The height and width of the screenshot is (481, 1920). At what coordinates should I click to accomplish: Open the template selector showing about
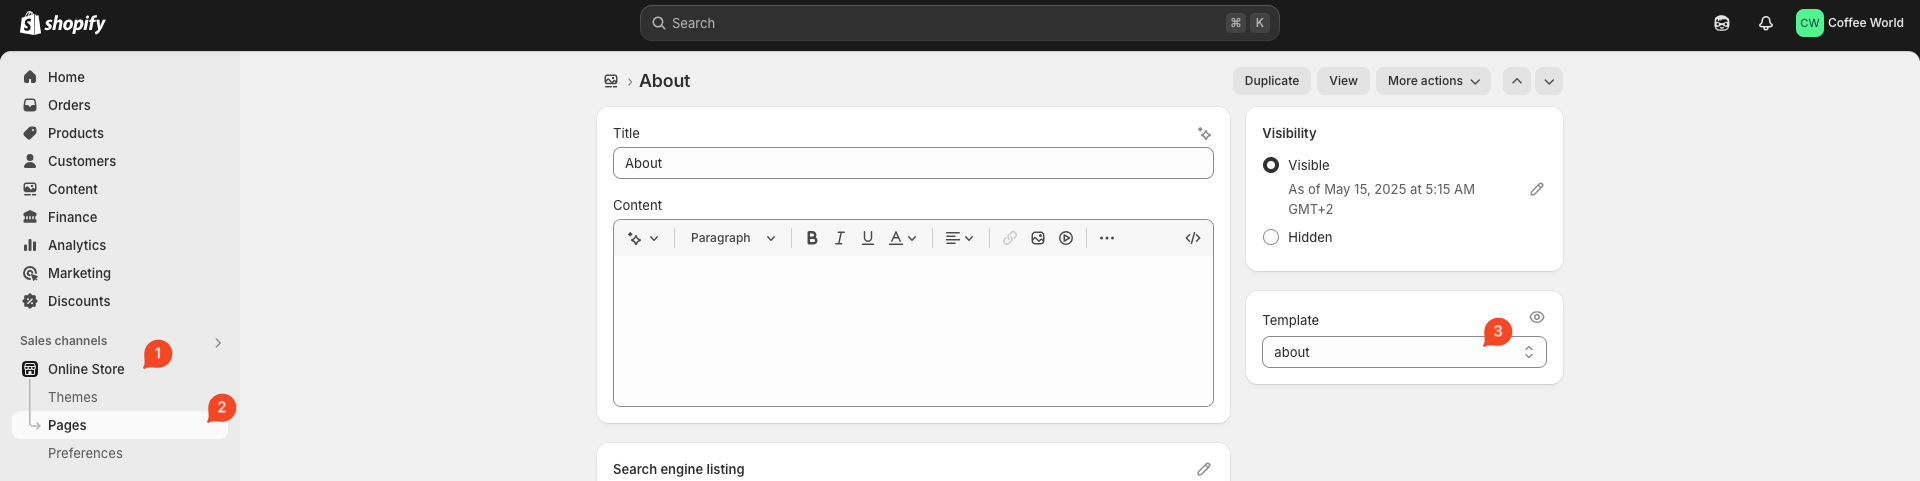click(x=1404, y=352)
